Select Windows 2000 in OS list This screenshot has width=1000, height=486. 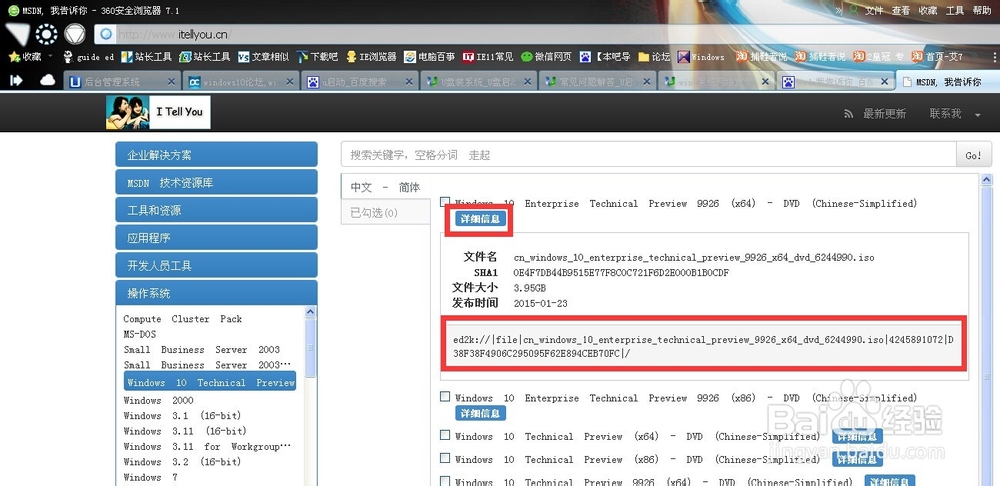[x=158, y=400]
